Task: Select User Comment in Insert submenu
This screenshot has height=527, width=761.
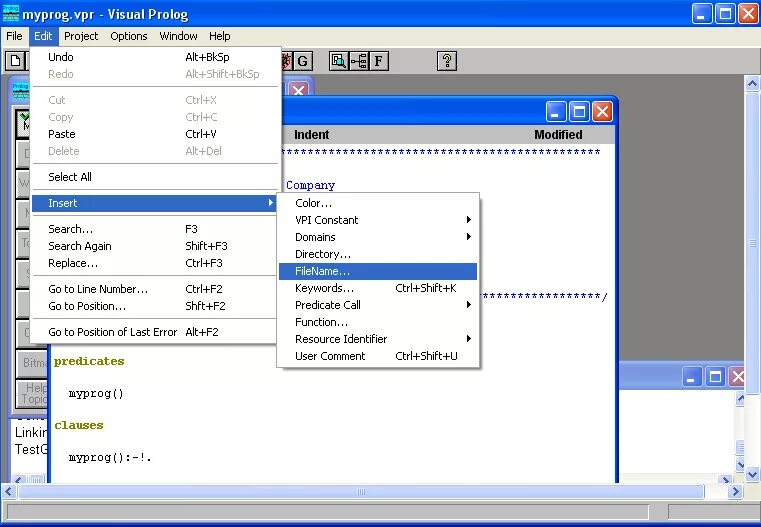Action: click(x=378, y=356)
